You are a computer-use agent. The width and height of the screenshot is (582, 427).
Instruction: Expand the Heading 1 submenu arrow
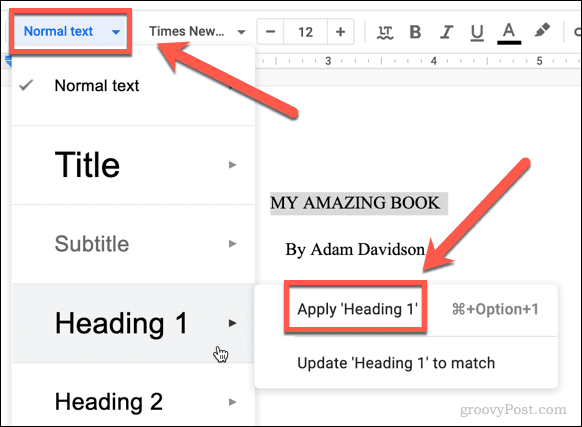pyautogui.click(x=232, y=323)
